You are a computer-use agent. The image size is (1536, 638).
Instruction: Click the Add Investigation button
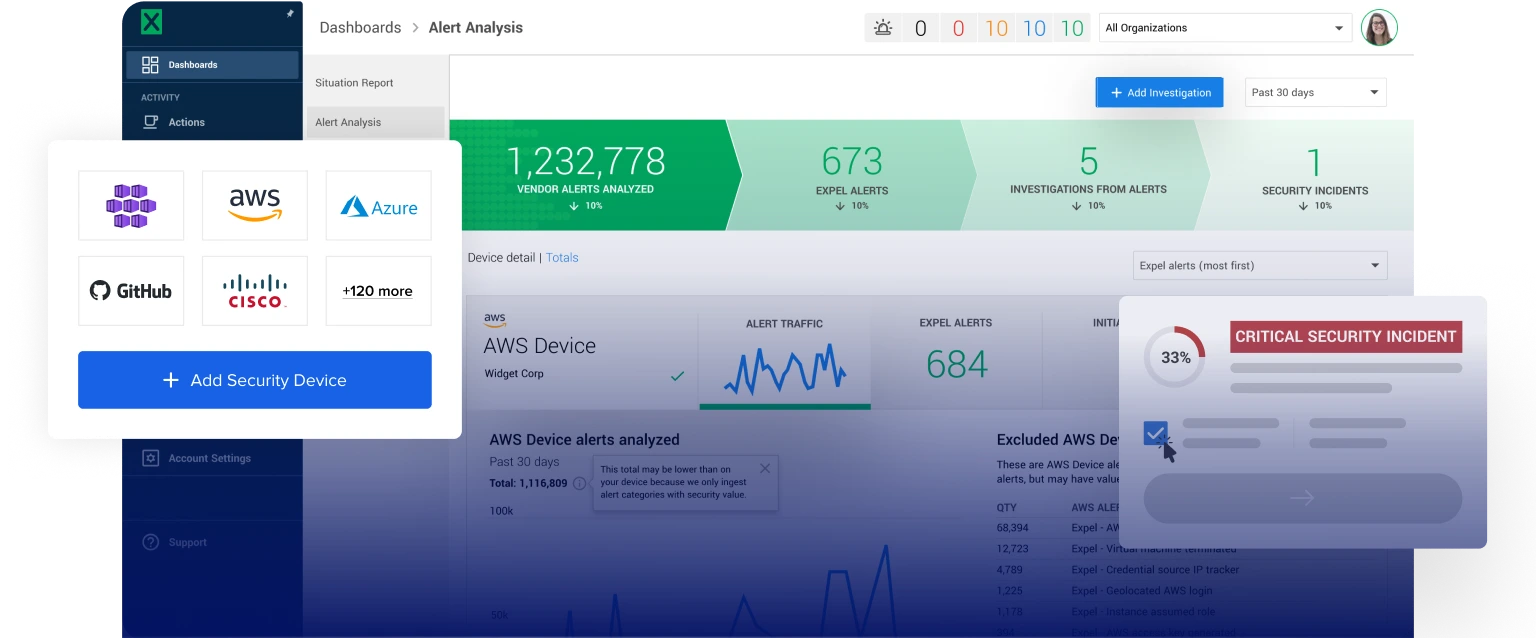[x=1160, y=92]
